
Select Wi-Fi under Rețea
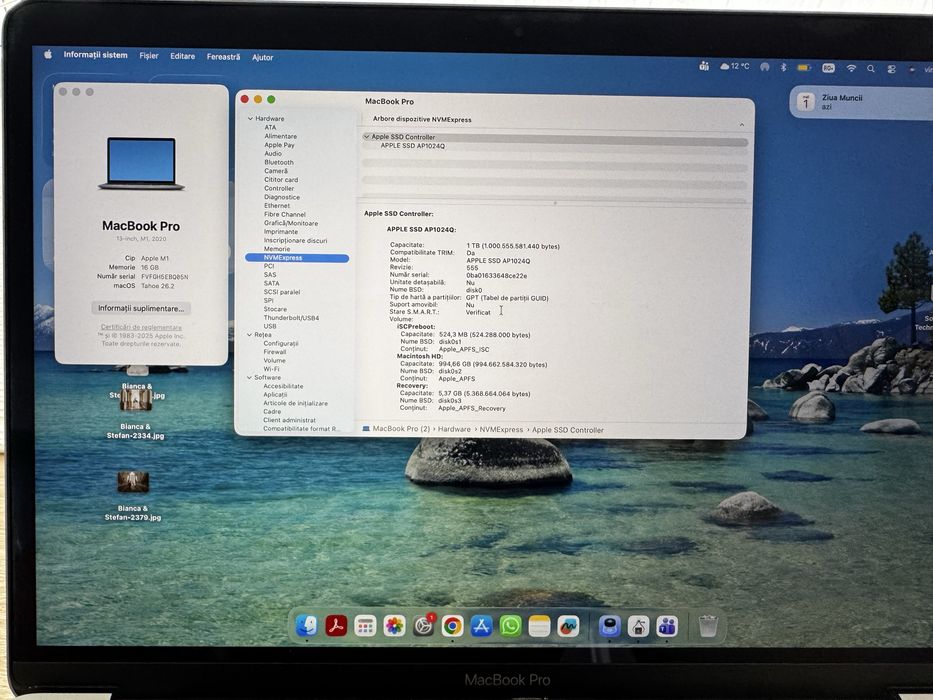[x=271, y=369]
